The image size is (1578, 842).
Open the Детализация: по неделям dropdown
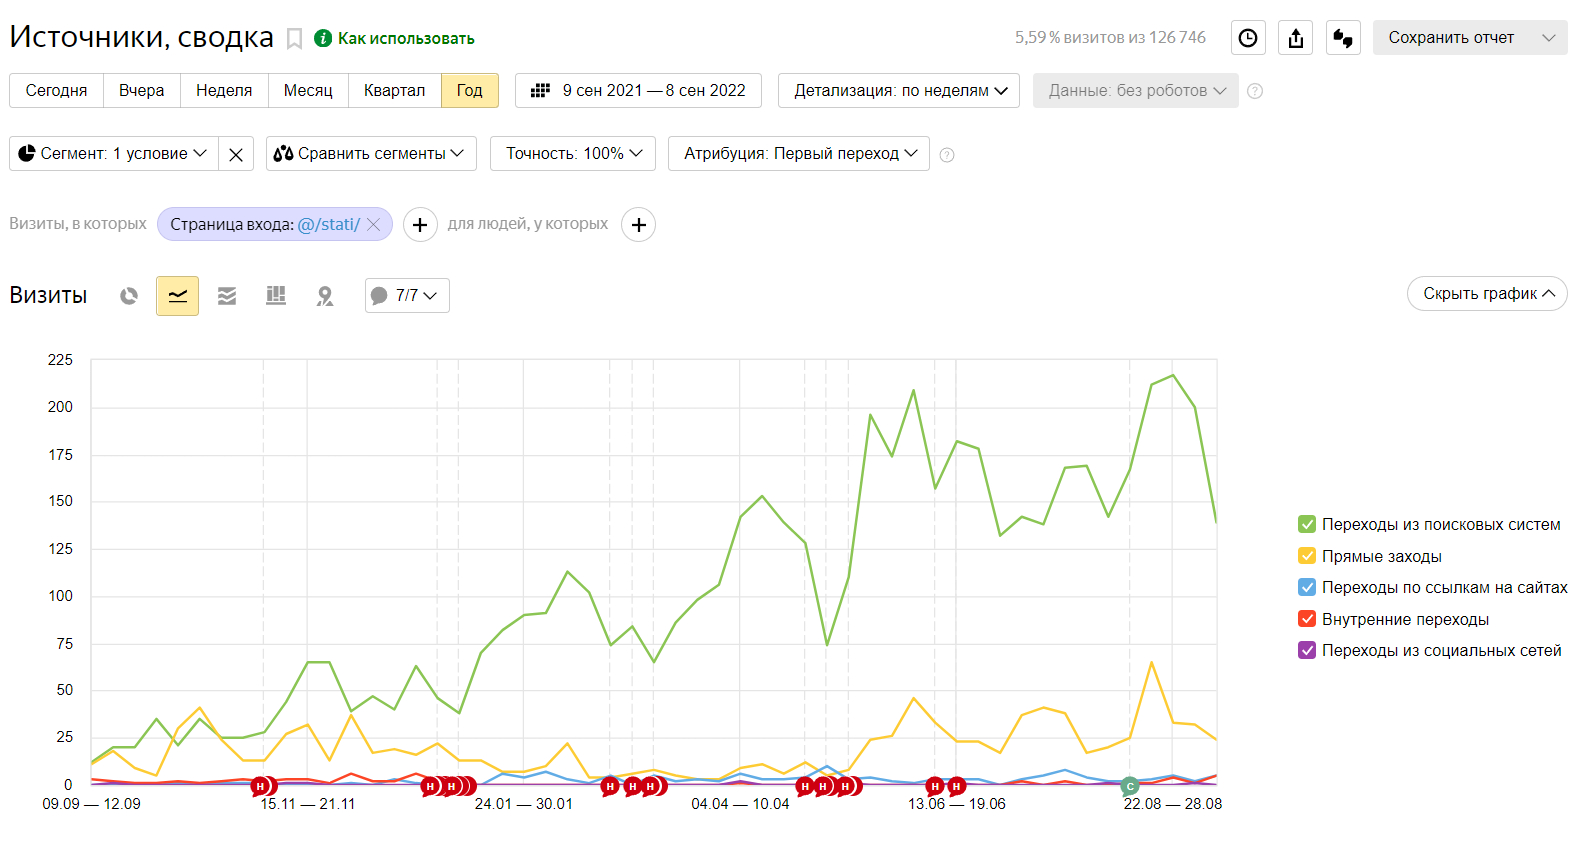(899, 91)
